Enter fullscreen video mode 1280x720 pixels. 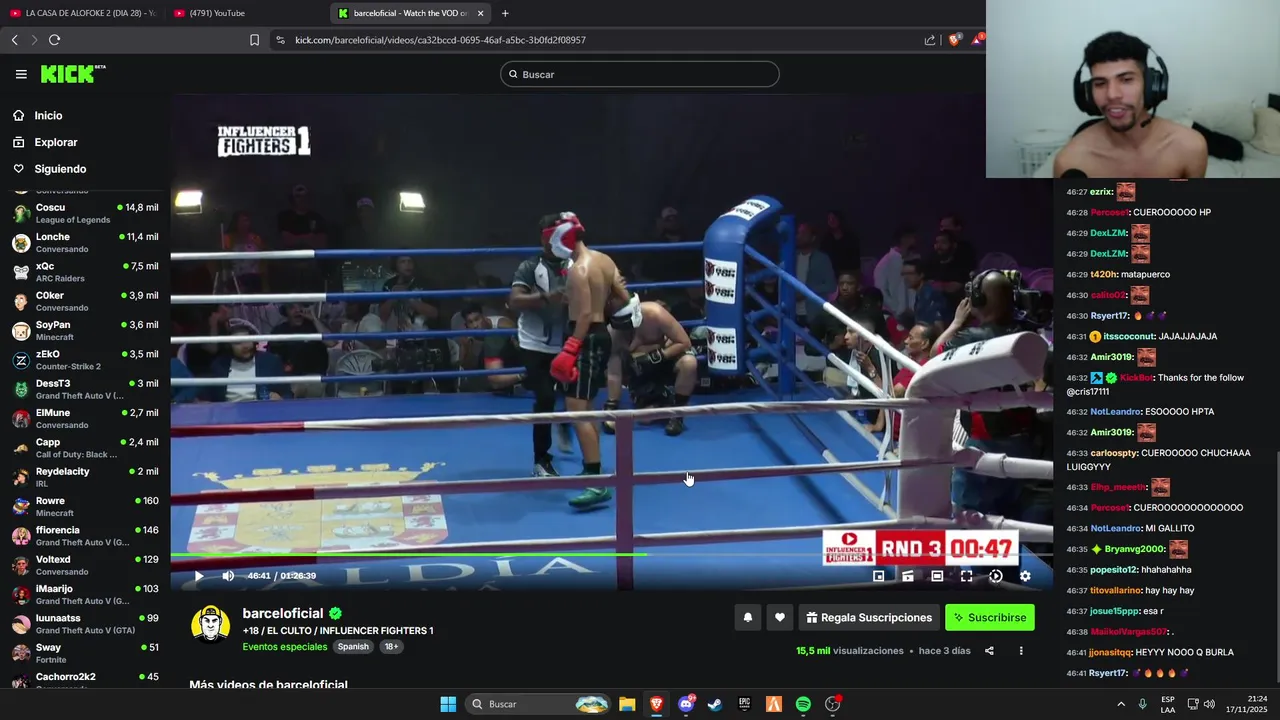(966, 576)
